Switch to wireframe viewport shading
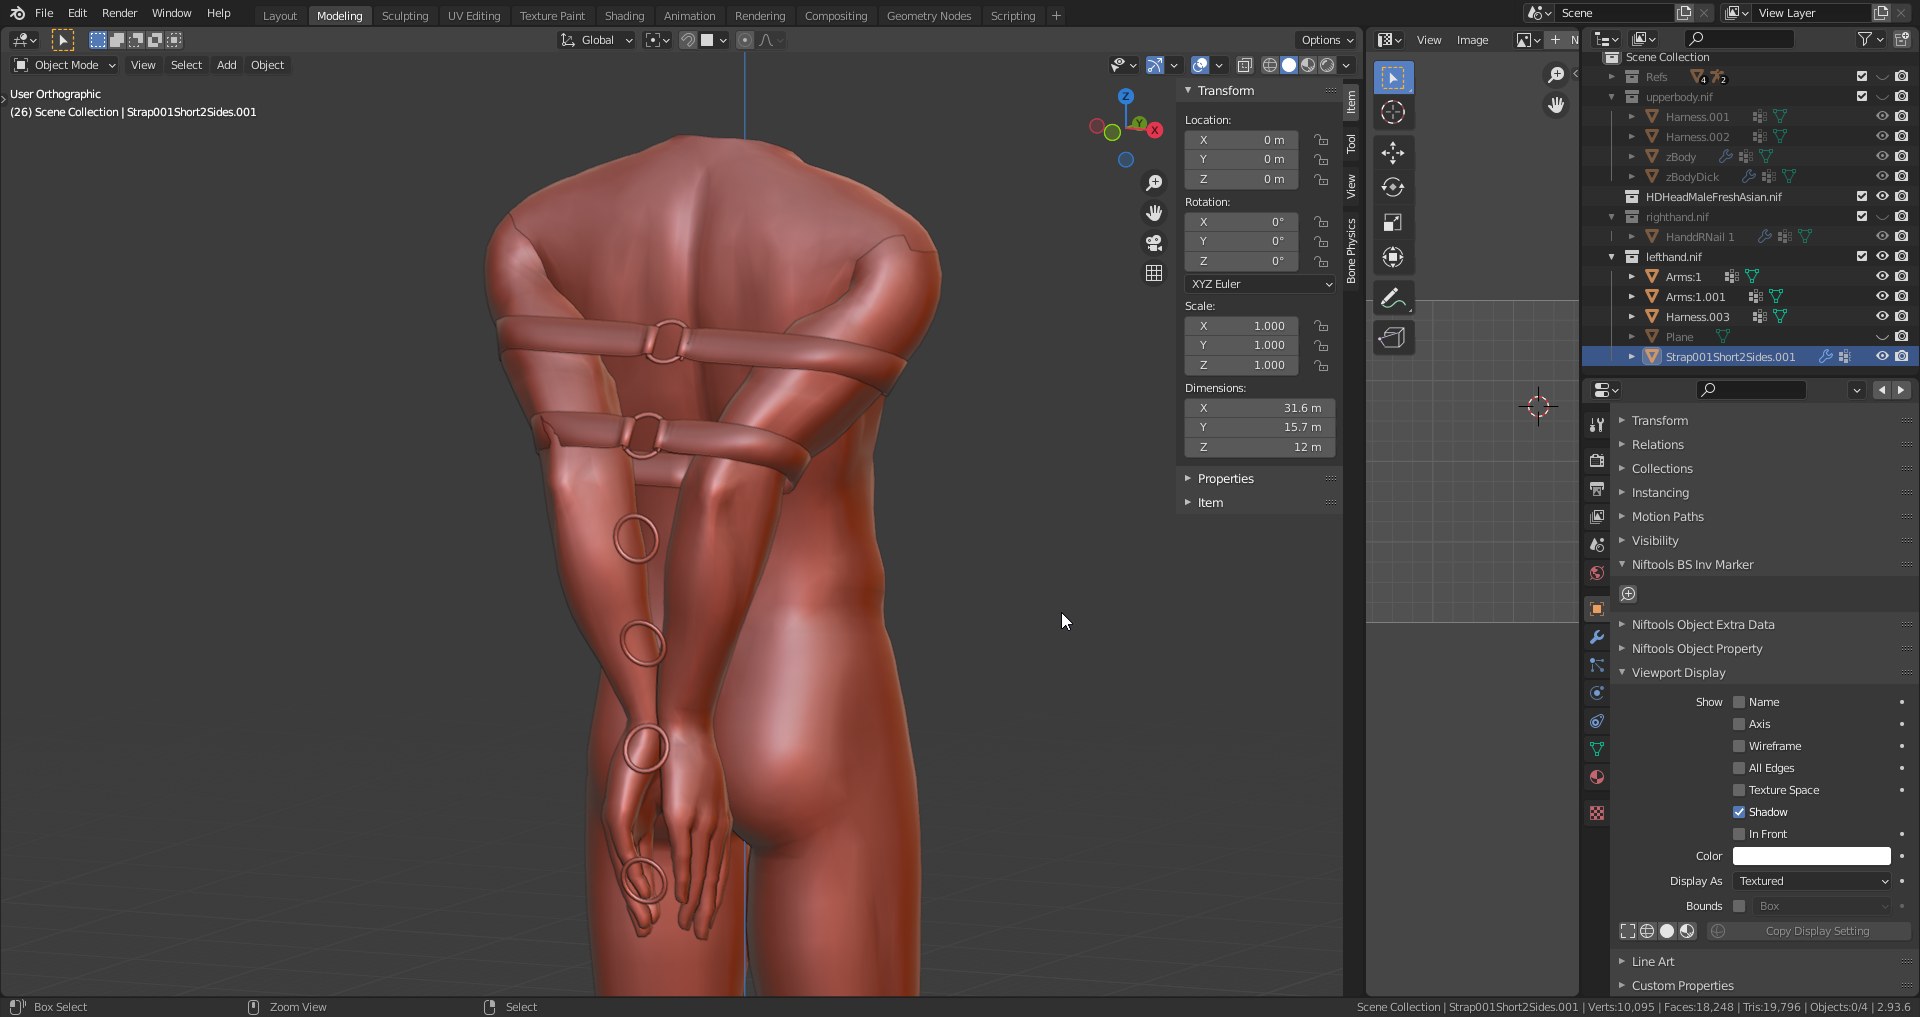 [x=1270, y=65]
